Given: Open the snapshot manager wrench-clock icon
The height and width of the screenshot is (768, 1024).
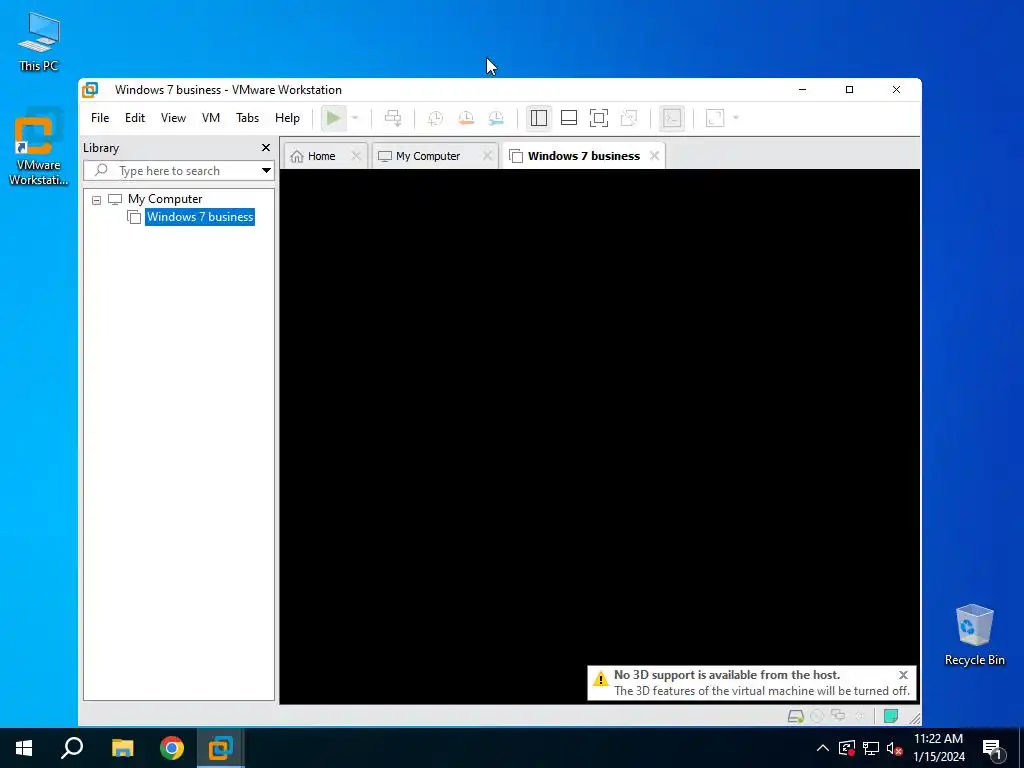Looking at the screenshot, I should 496,118.
